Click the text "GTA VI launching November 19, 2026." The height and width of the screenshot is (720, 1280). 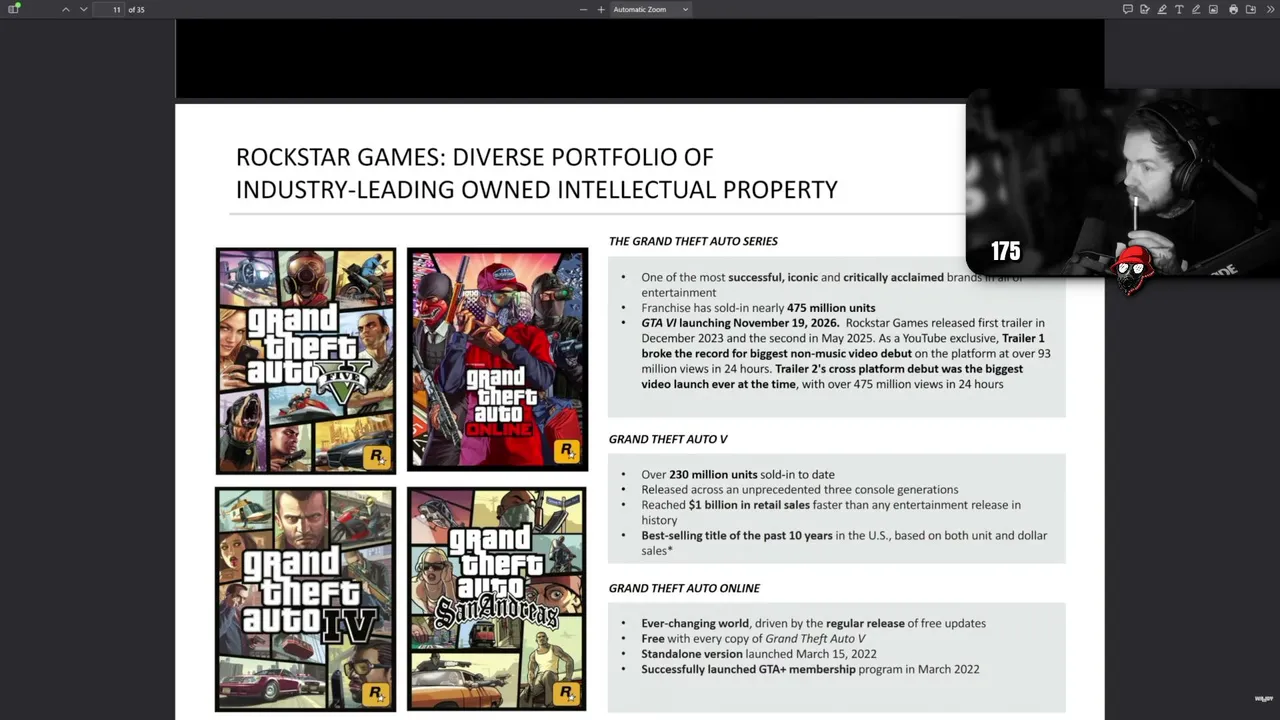click(741, 323)
